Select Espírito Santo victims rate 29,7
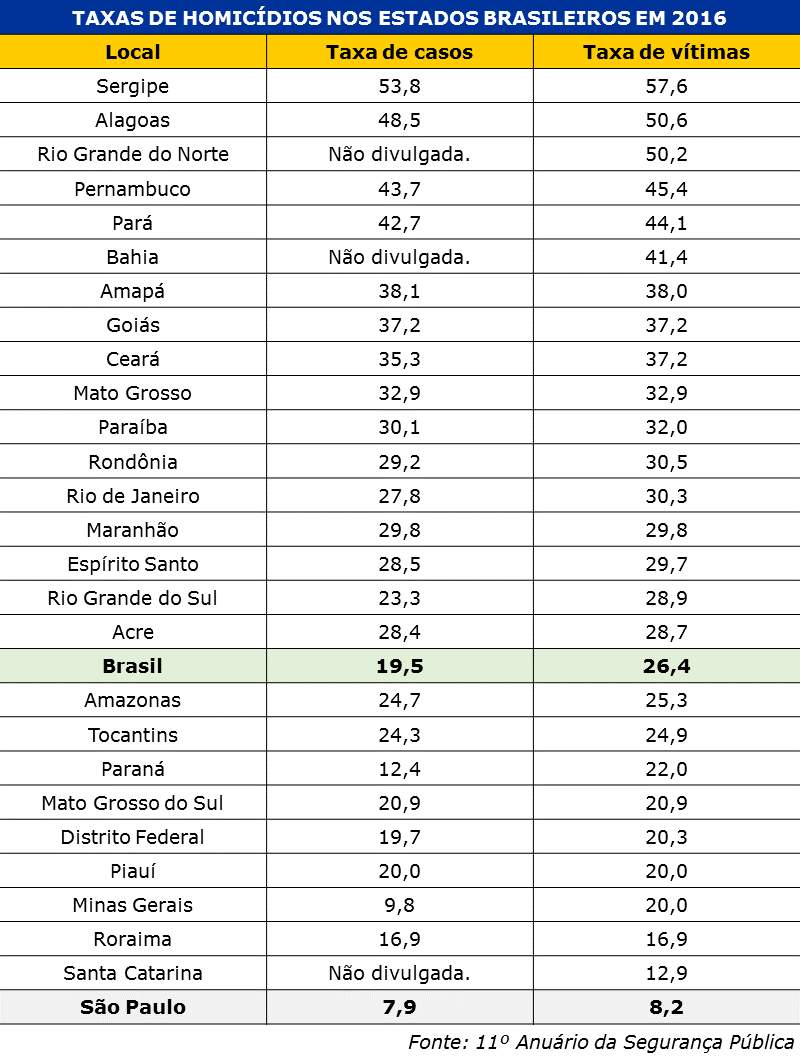The width and height of the screenshot is (800, 1058). point(666,564)
